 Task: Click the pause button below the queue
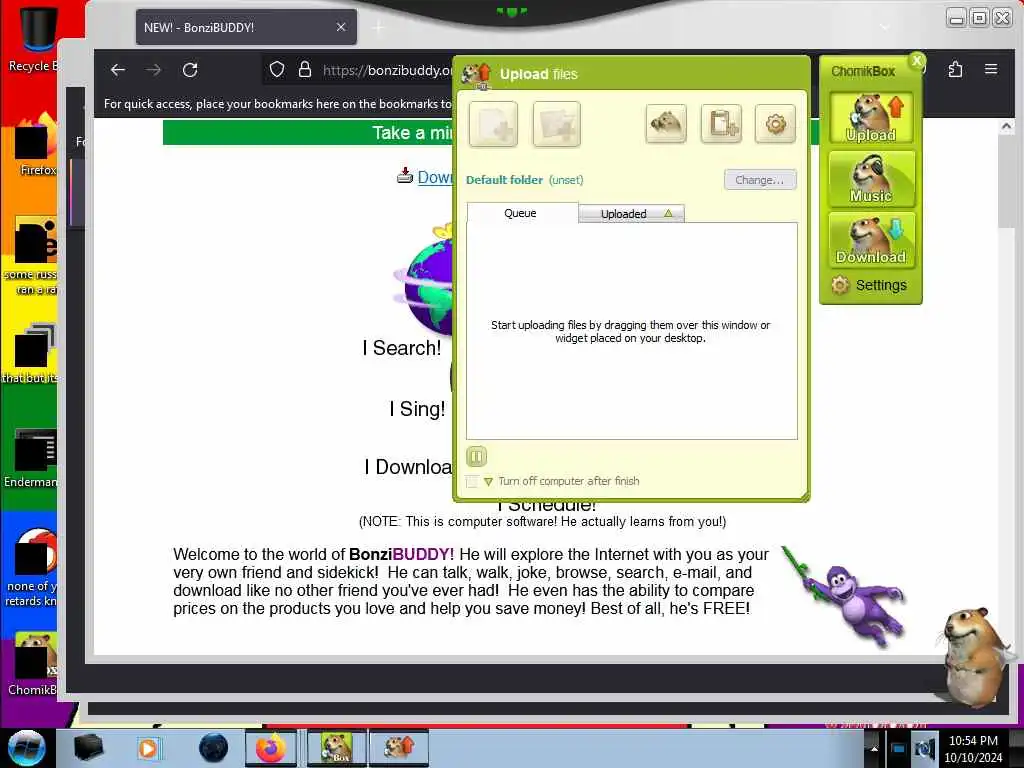477,456
